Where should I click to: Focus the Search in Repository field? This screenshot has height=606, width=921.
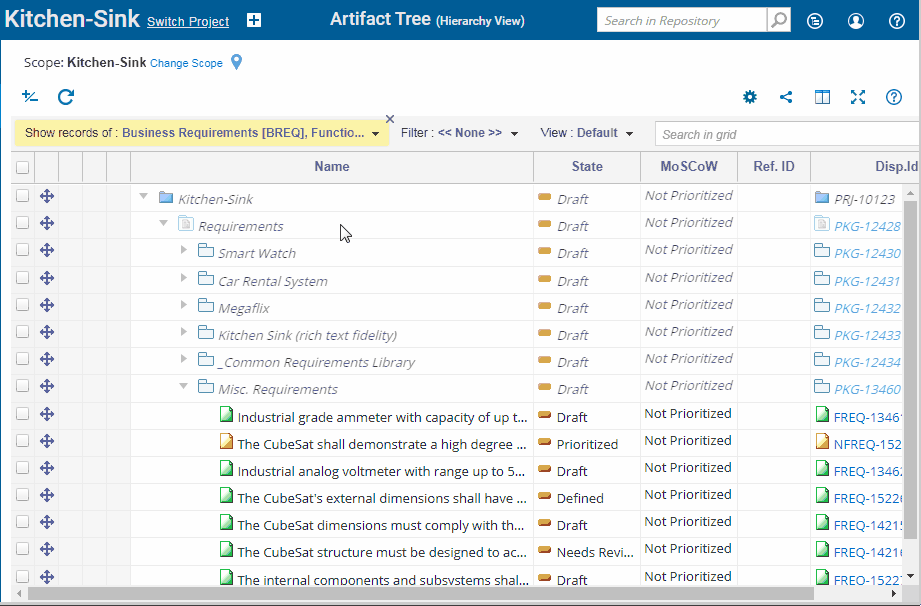click(682, 21)
